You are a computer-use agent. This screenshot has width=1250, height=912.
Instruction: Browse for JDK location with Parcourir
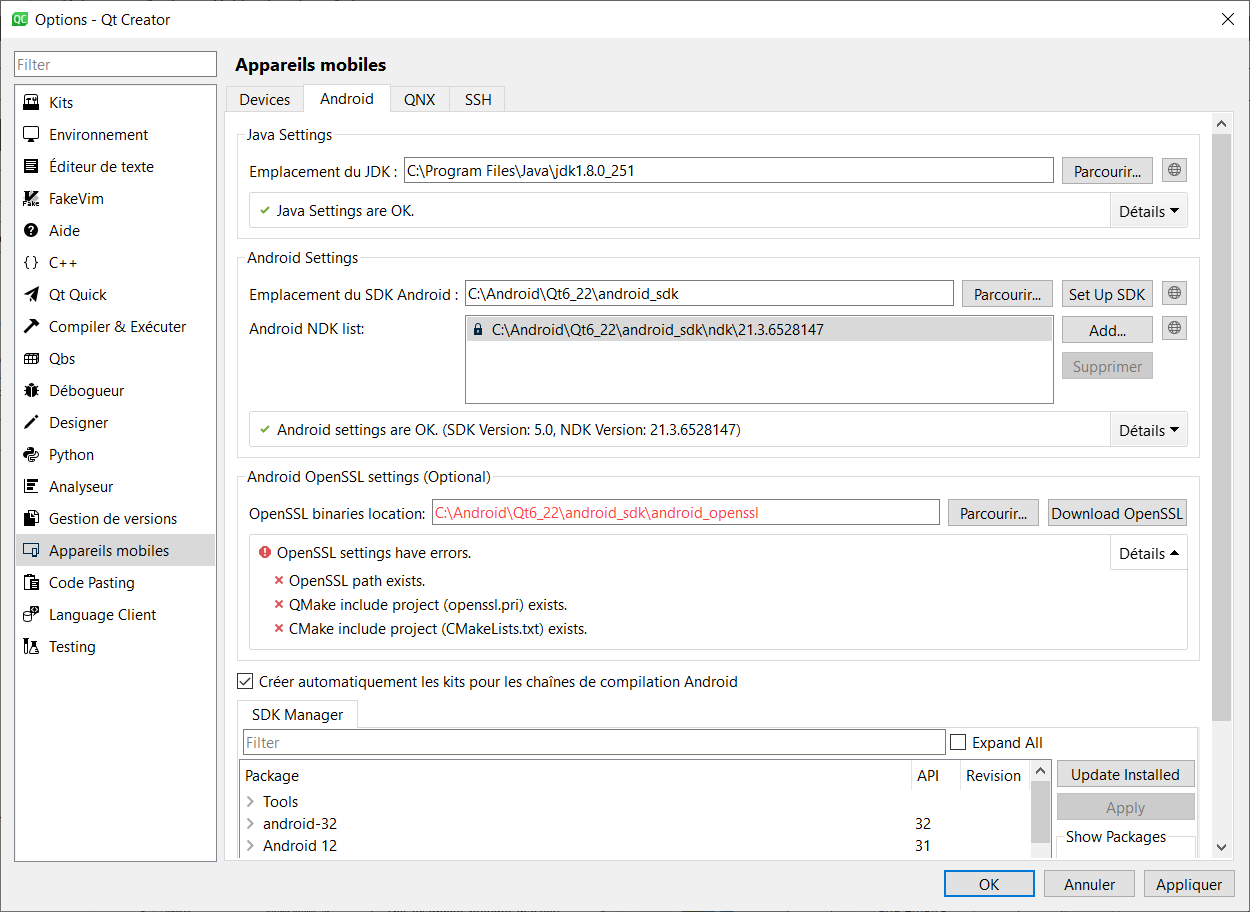click(x=1107, y=171)
